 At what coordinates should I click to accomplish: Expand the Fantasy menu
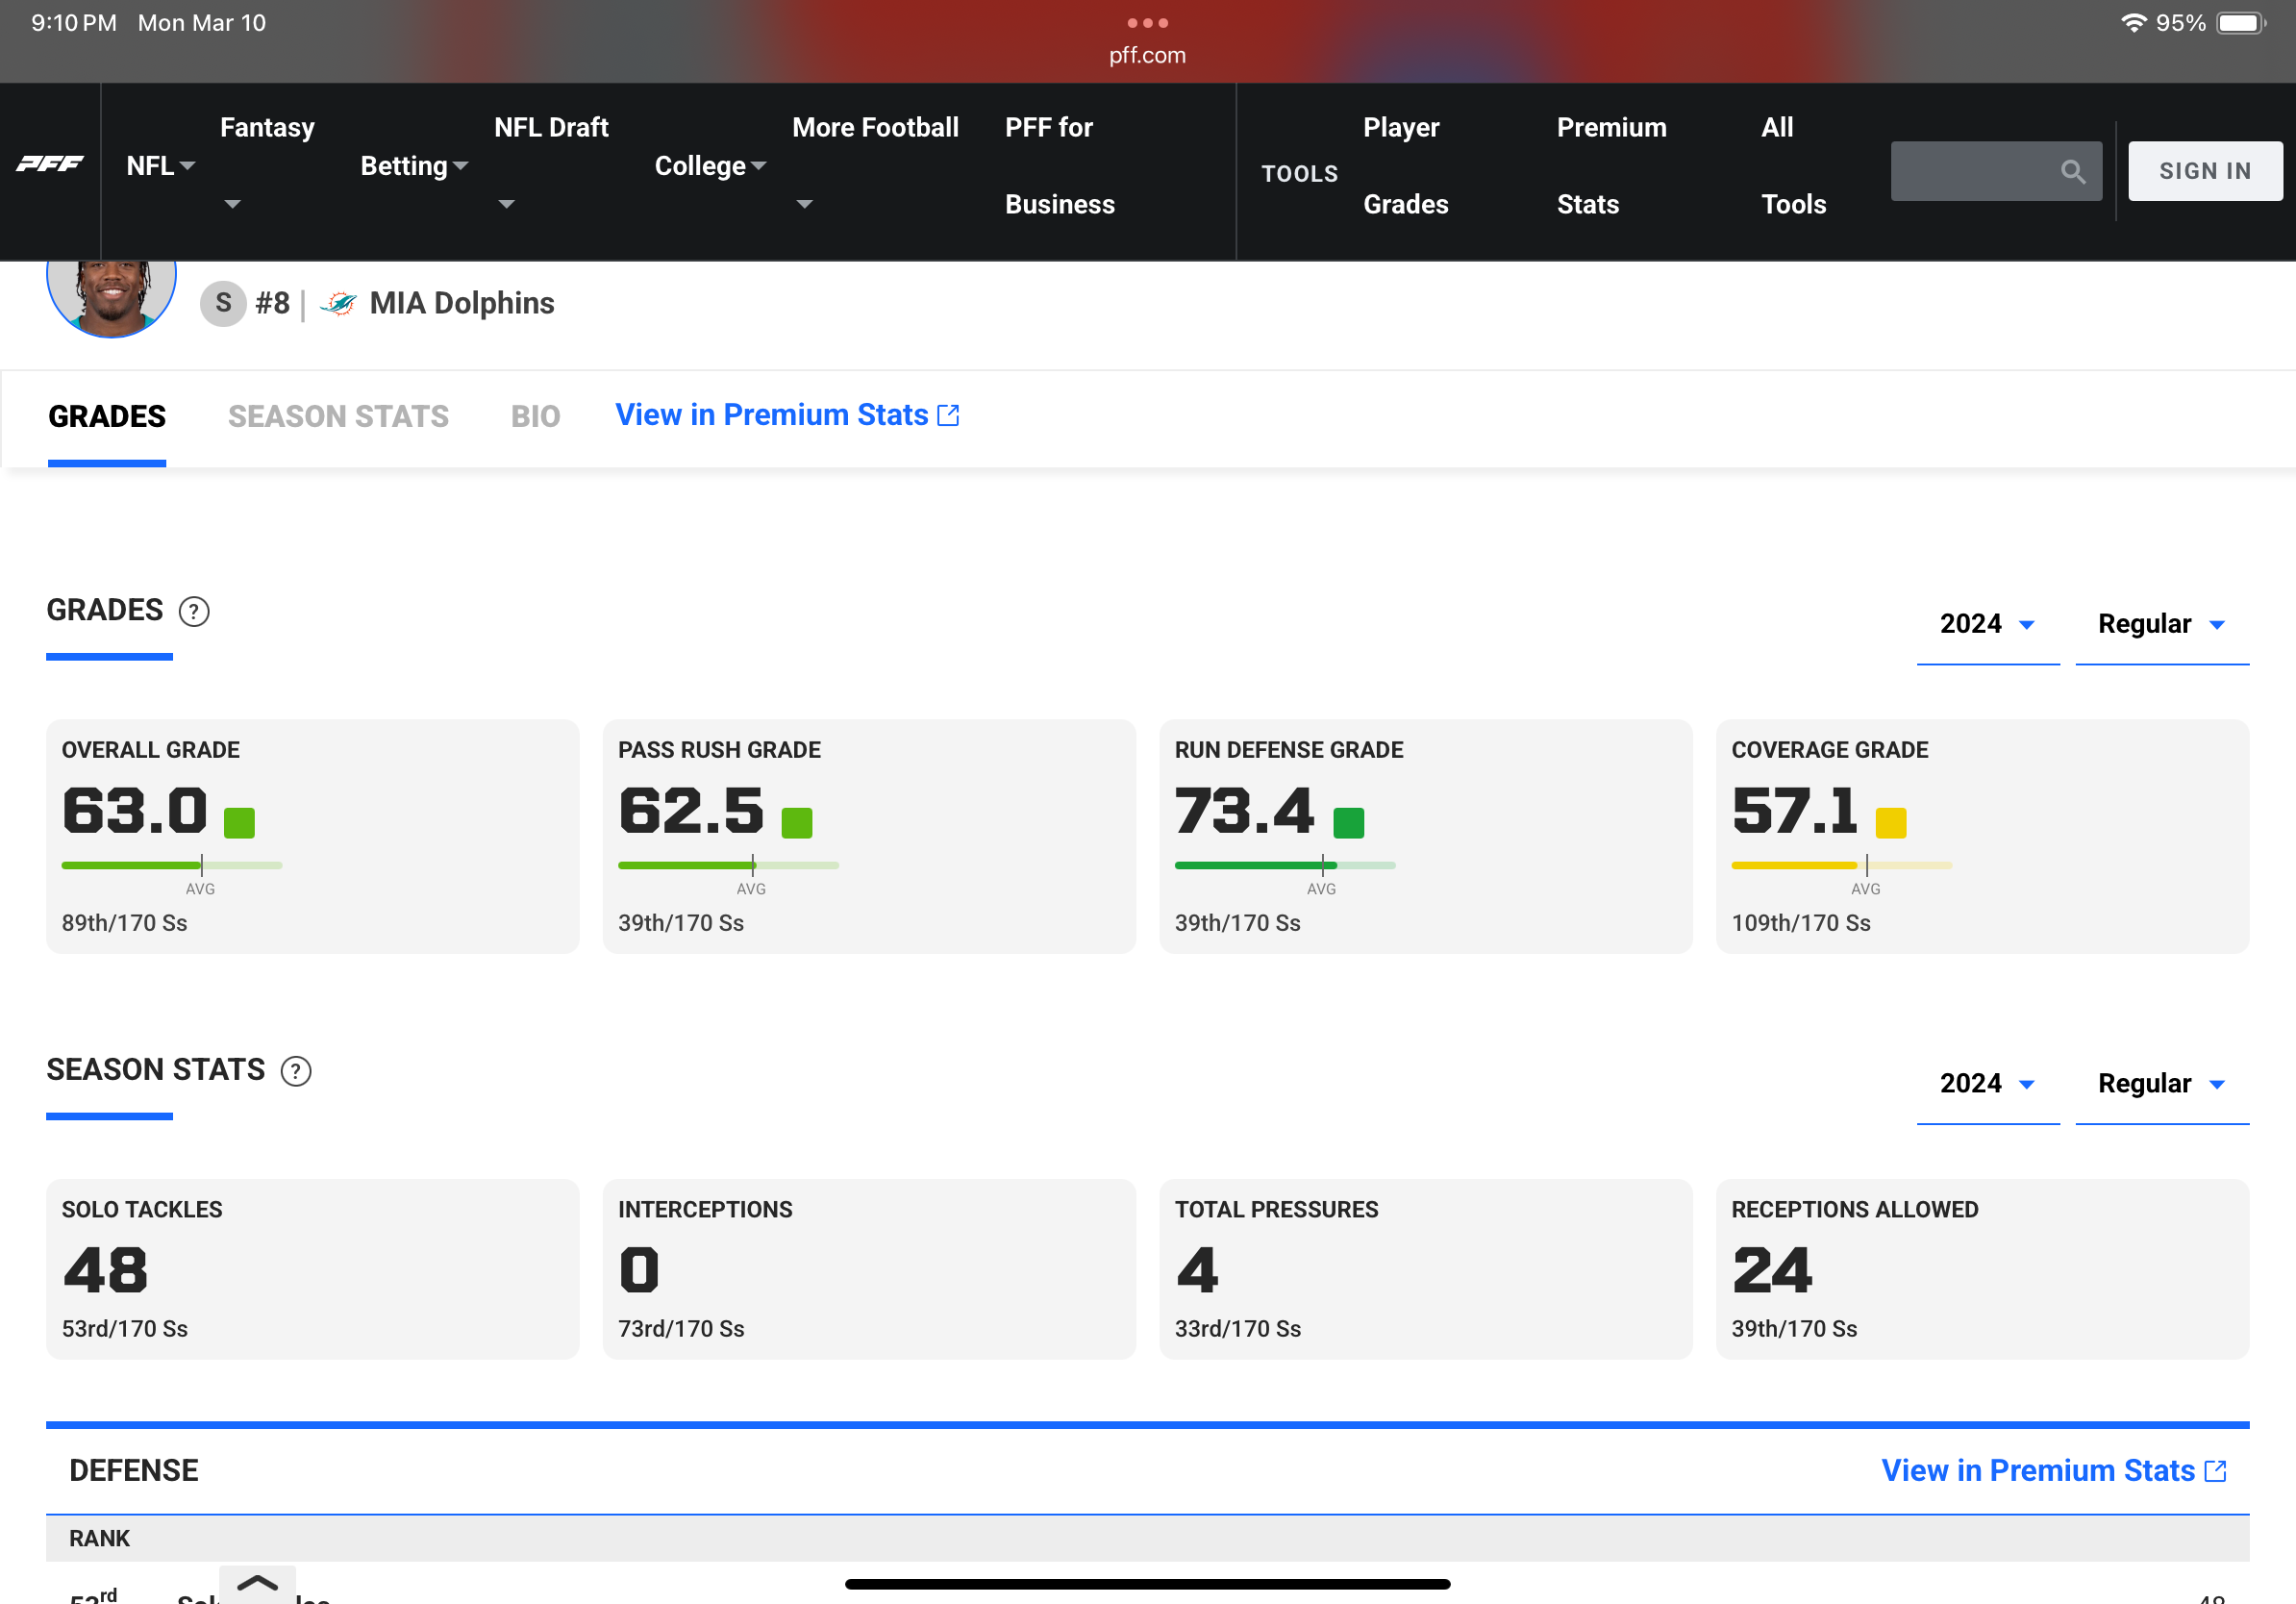267,166
